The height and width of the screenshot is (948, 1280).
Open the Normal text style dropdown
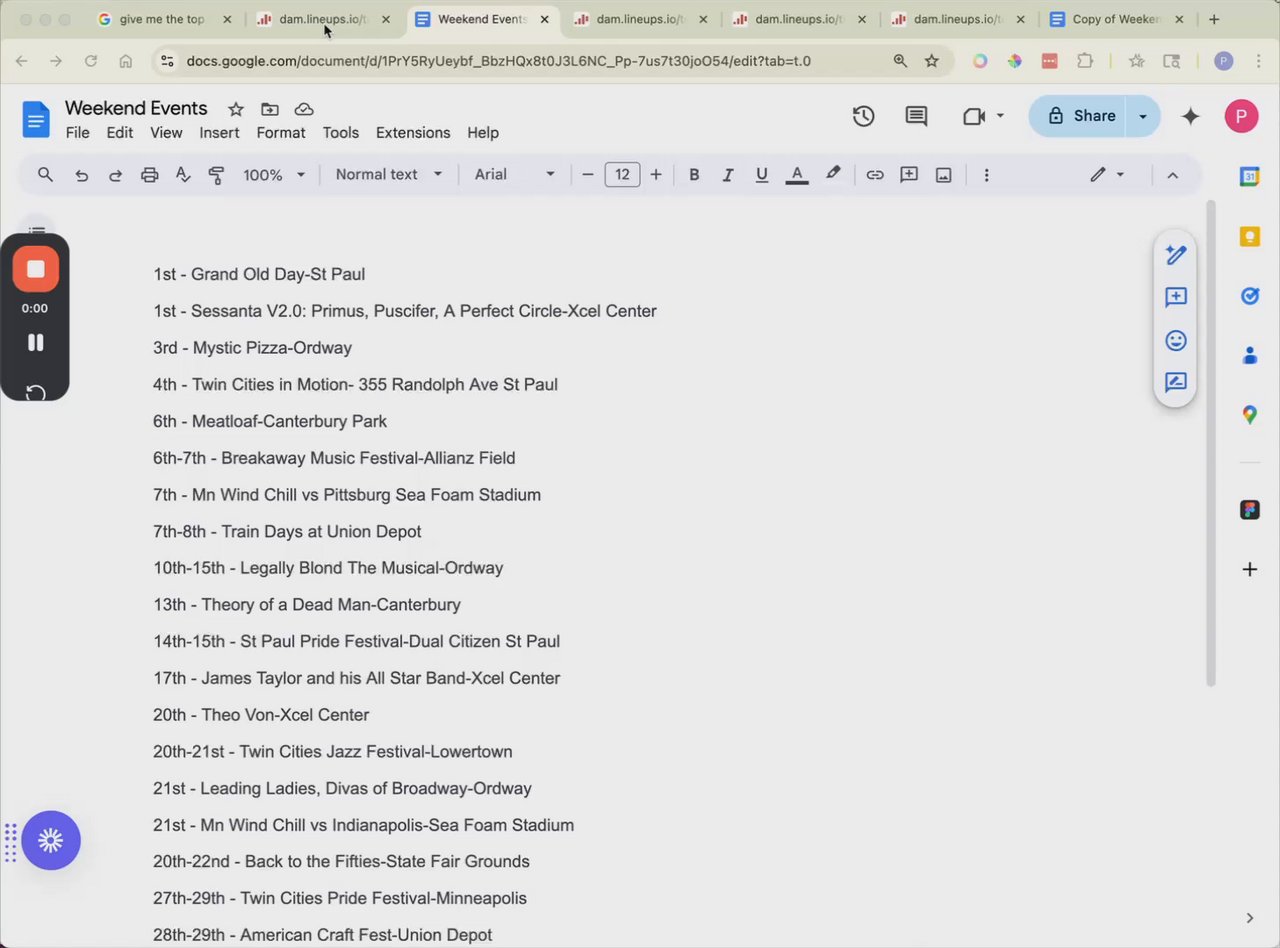(x=389, y=175)
